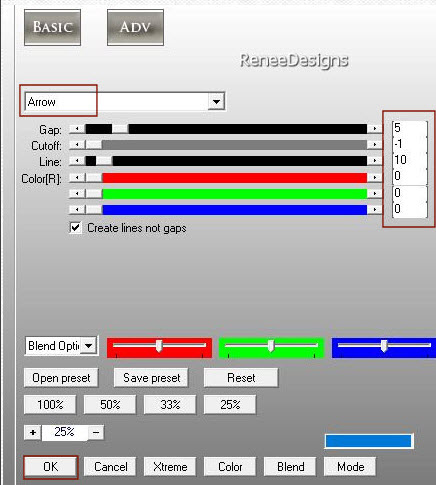The image size is (436, 485).
Task: Switch to the Adv tab
Action: tap(135, 27)
